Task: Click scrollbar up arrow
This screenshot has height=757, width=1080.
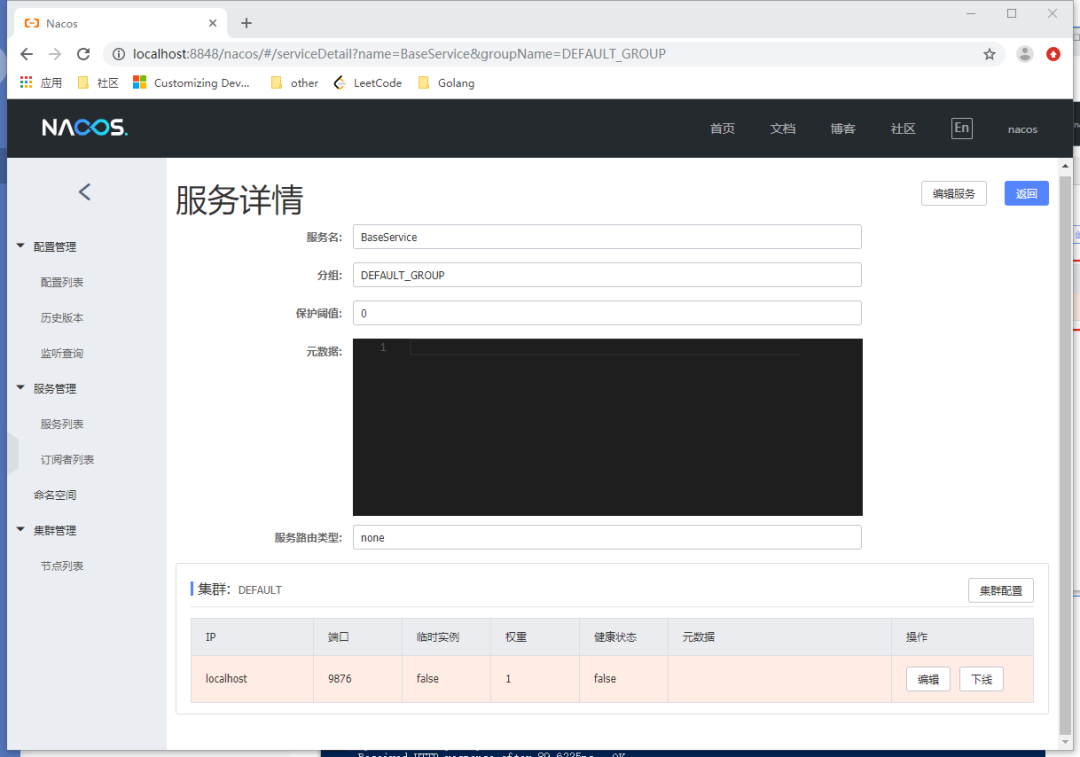Action: pyautogui.click(x=1066, y=166)
